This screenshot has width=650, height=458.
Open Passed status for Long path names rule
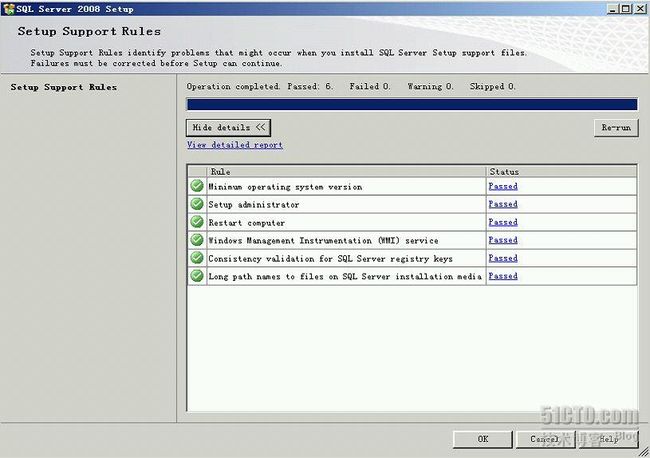[x=503, y=276]
